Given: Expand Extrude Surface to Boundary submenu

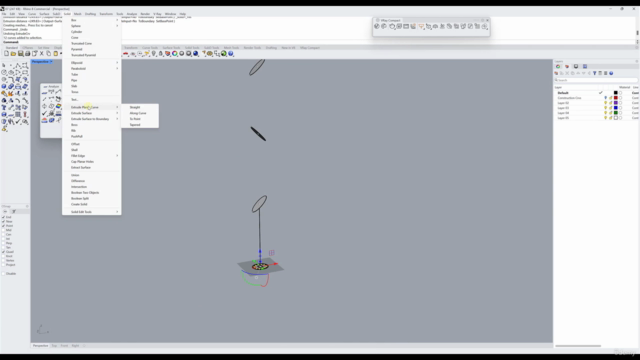Looking at the screenshot, I should [91, 119].
